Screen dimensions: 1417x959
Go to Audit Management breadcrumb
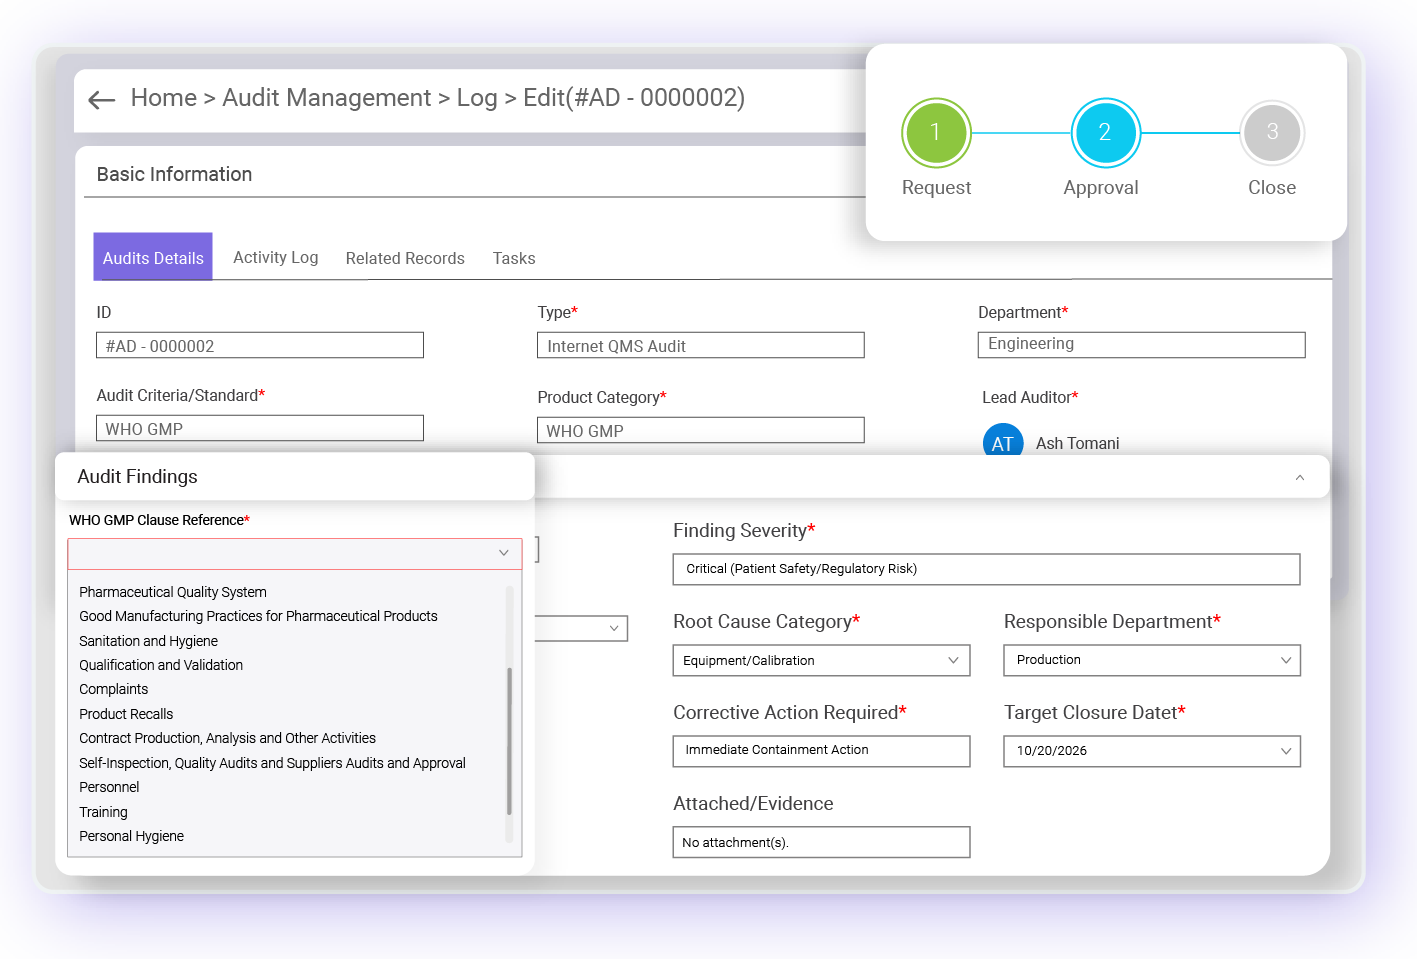tap(327, 98)
